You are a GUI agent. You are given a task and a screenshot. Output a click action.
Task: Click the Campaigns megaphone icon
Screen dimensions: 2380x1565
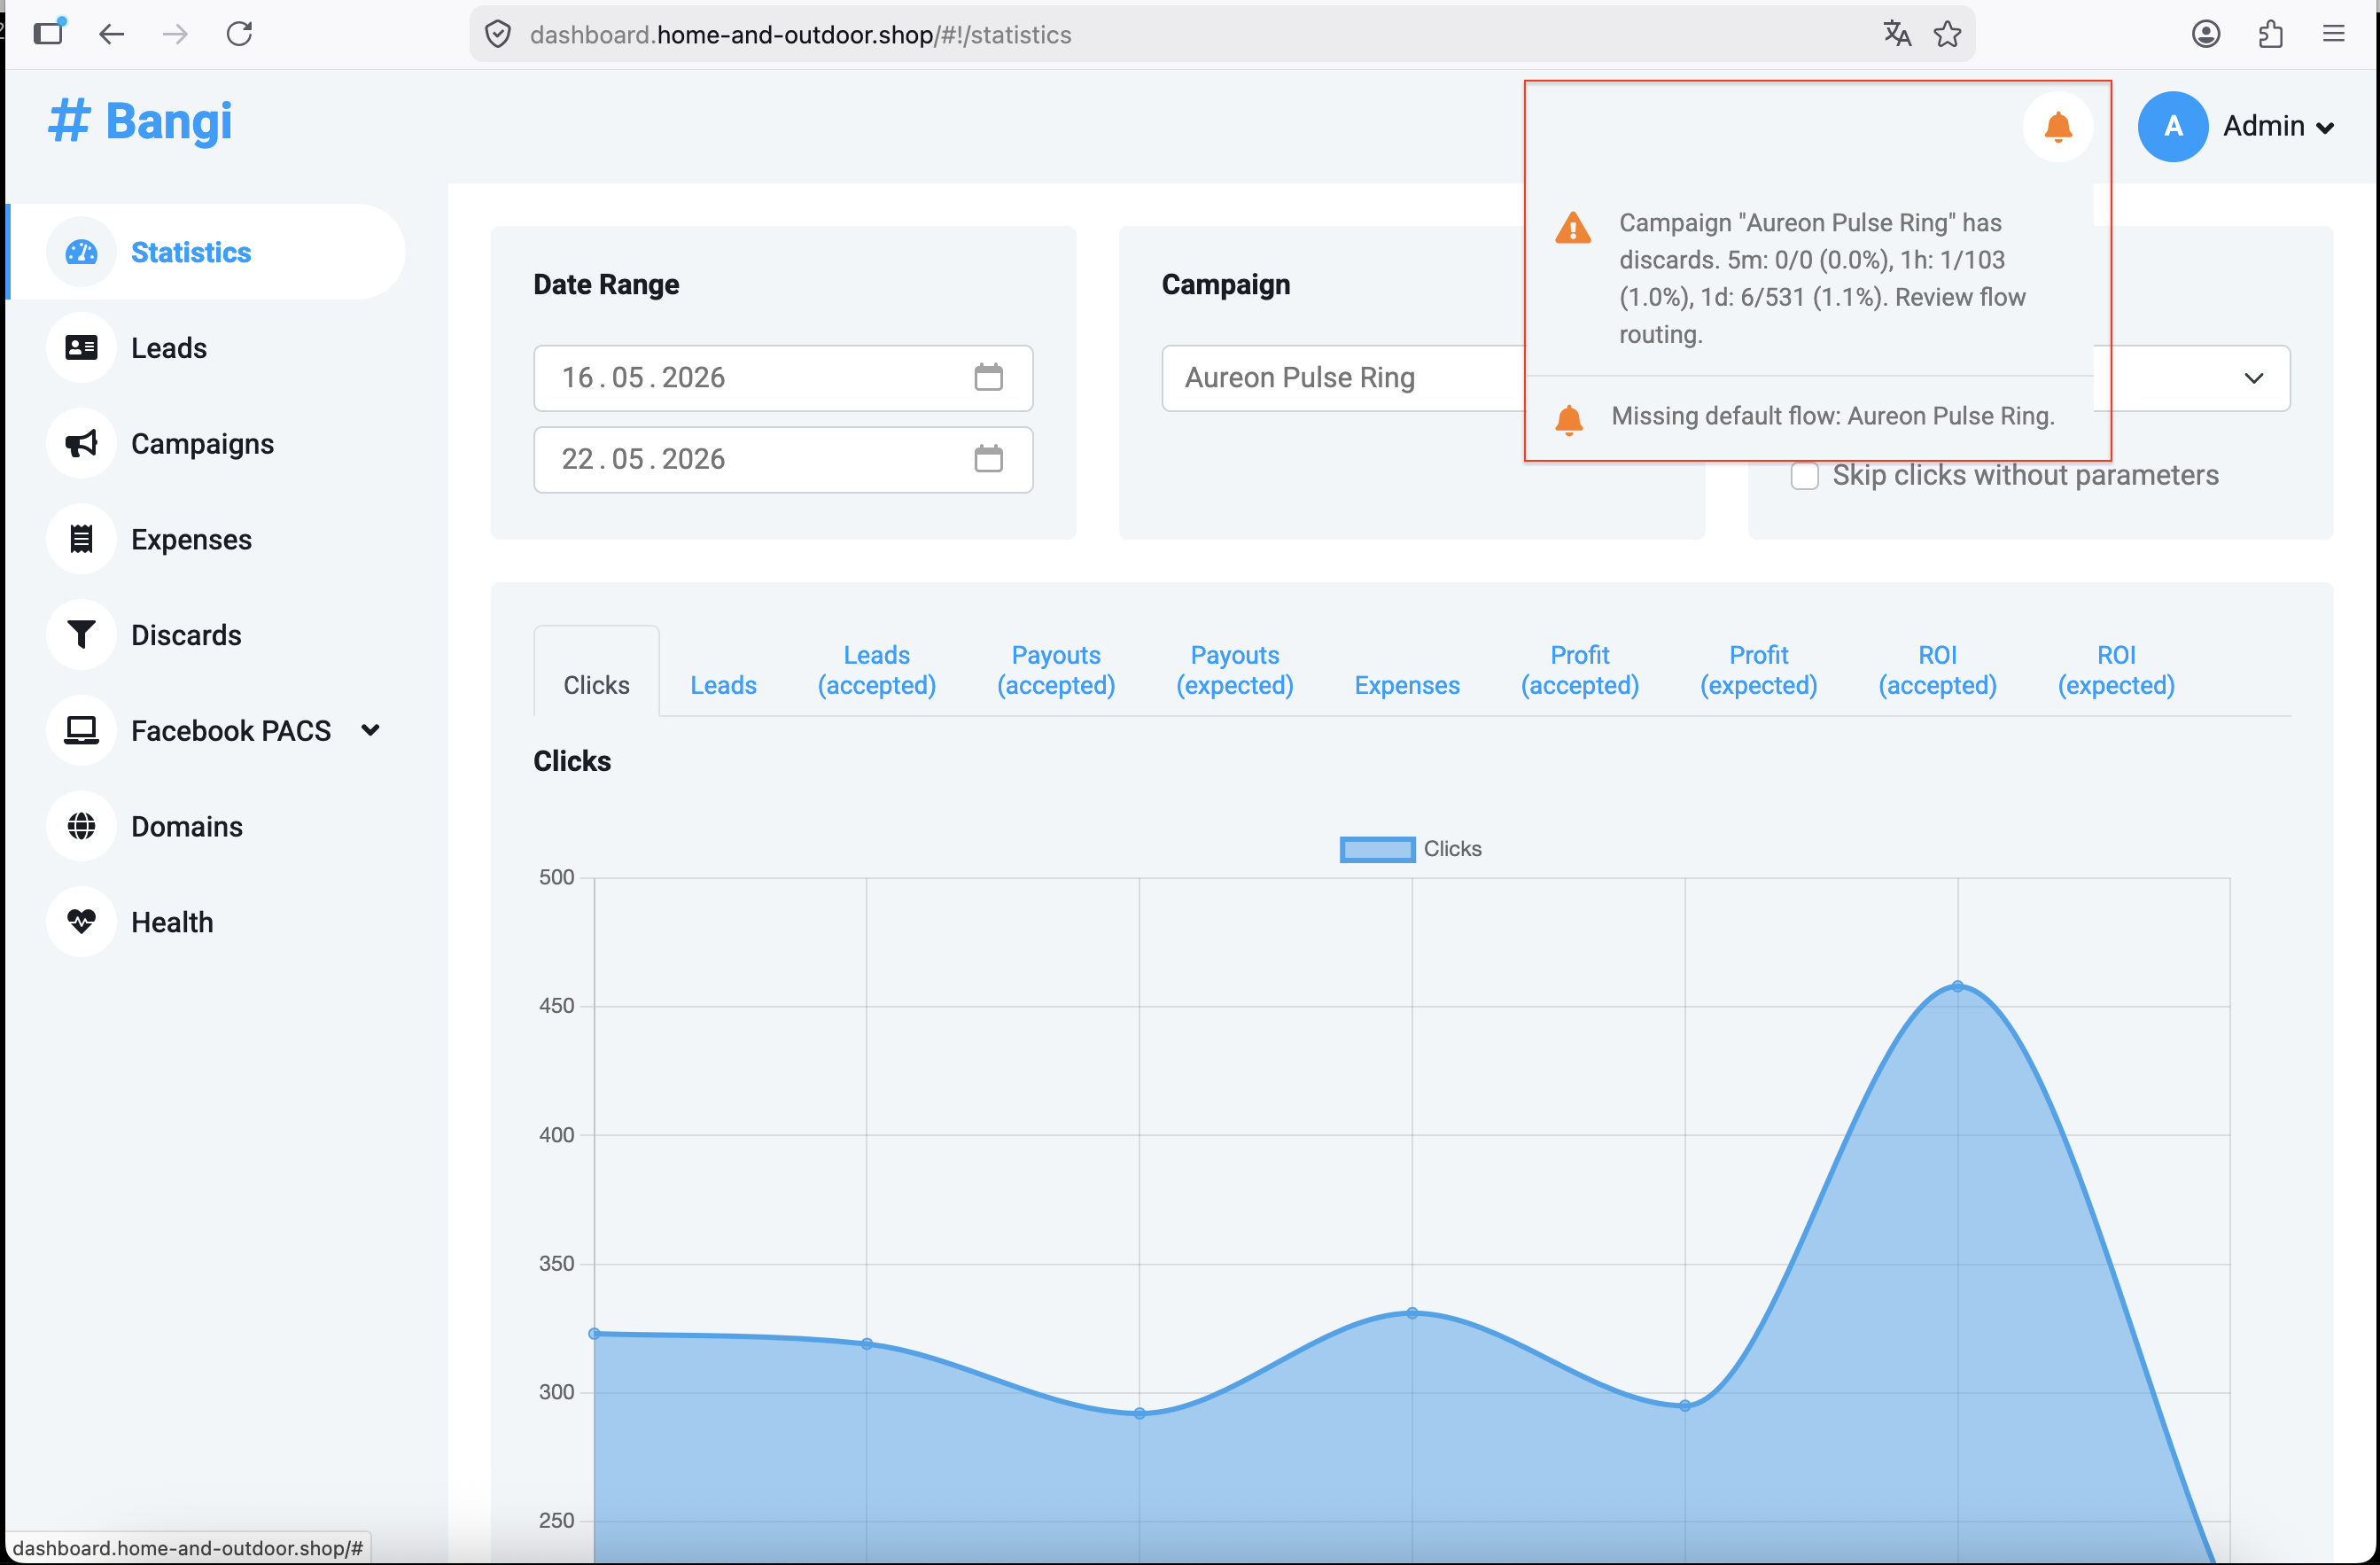tap(81, 444)
